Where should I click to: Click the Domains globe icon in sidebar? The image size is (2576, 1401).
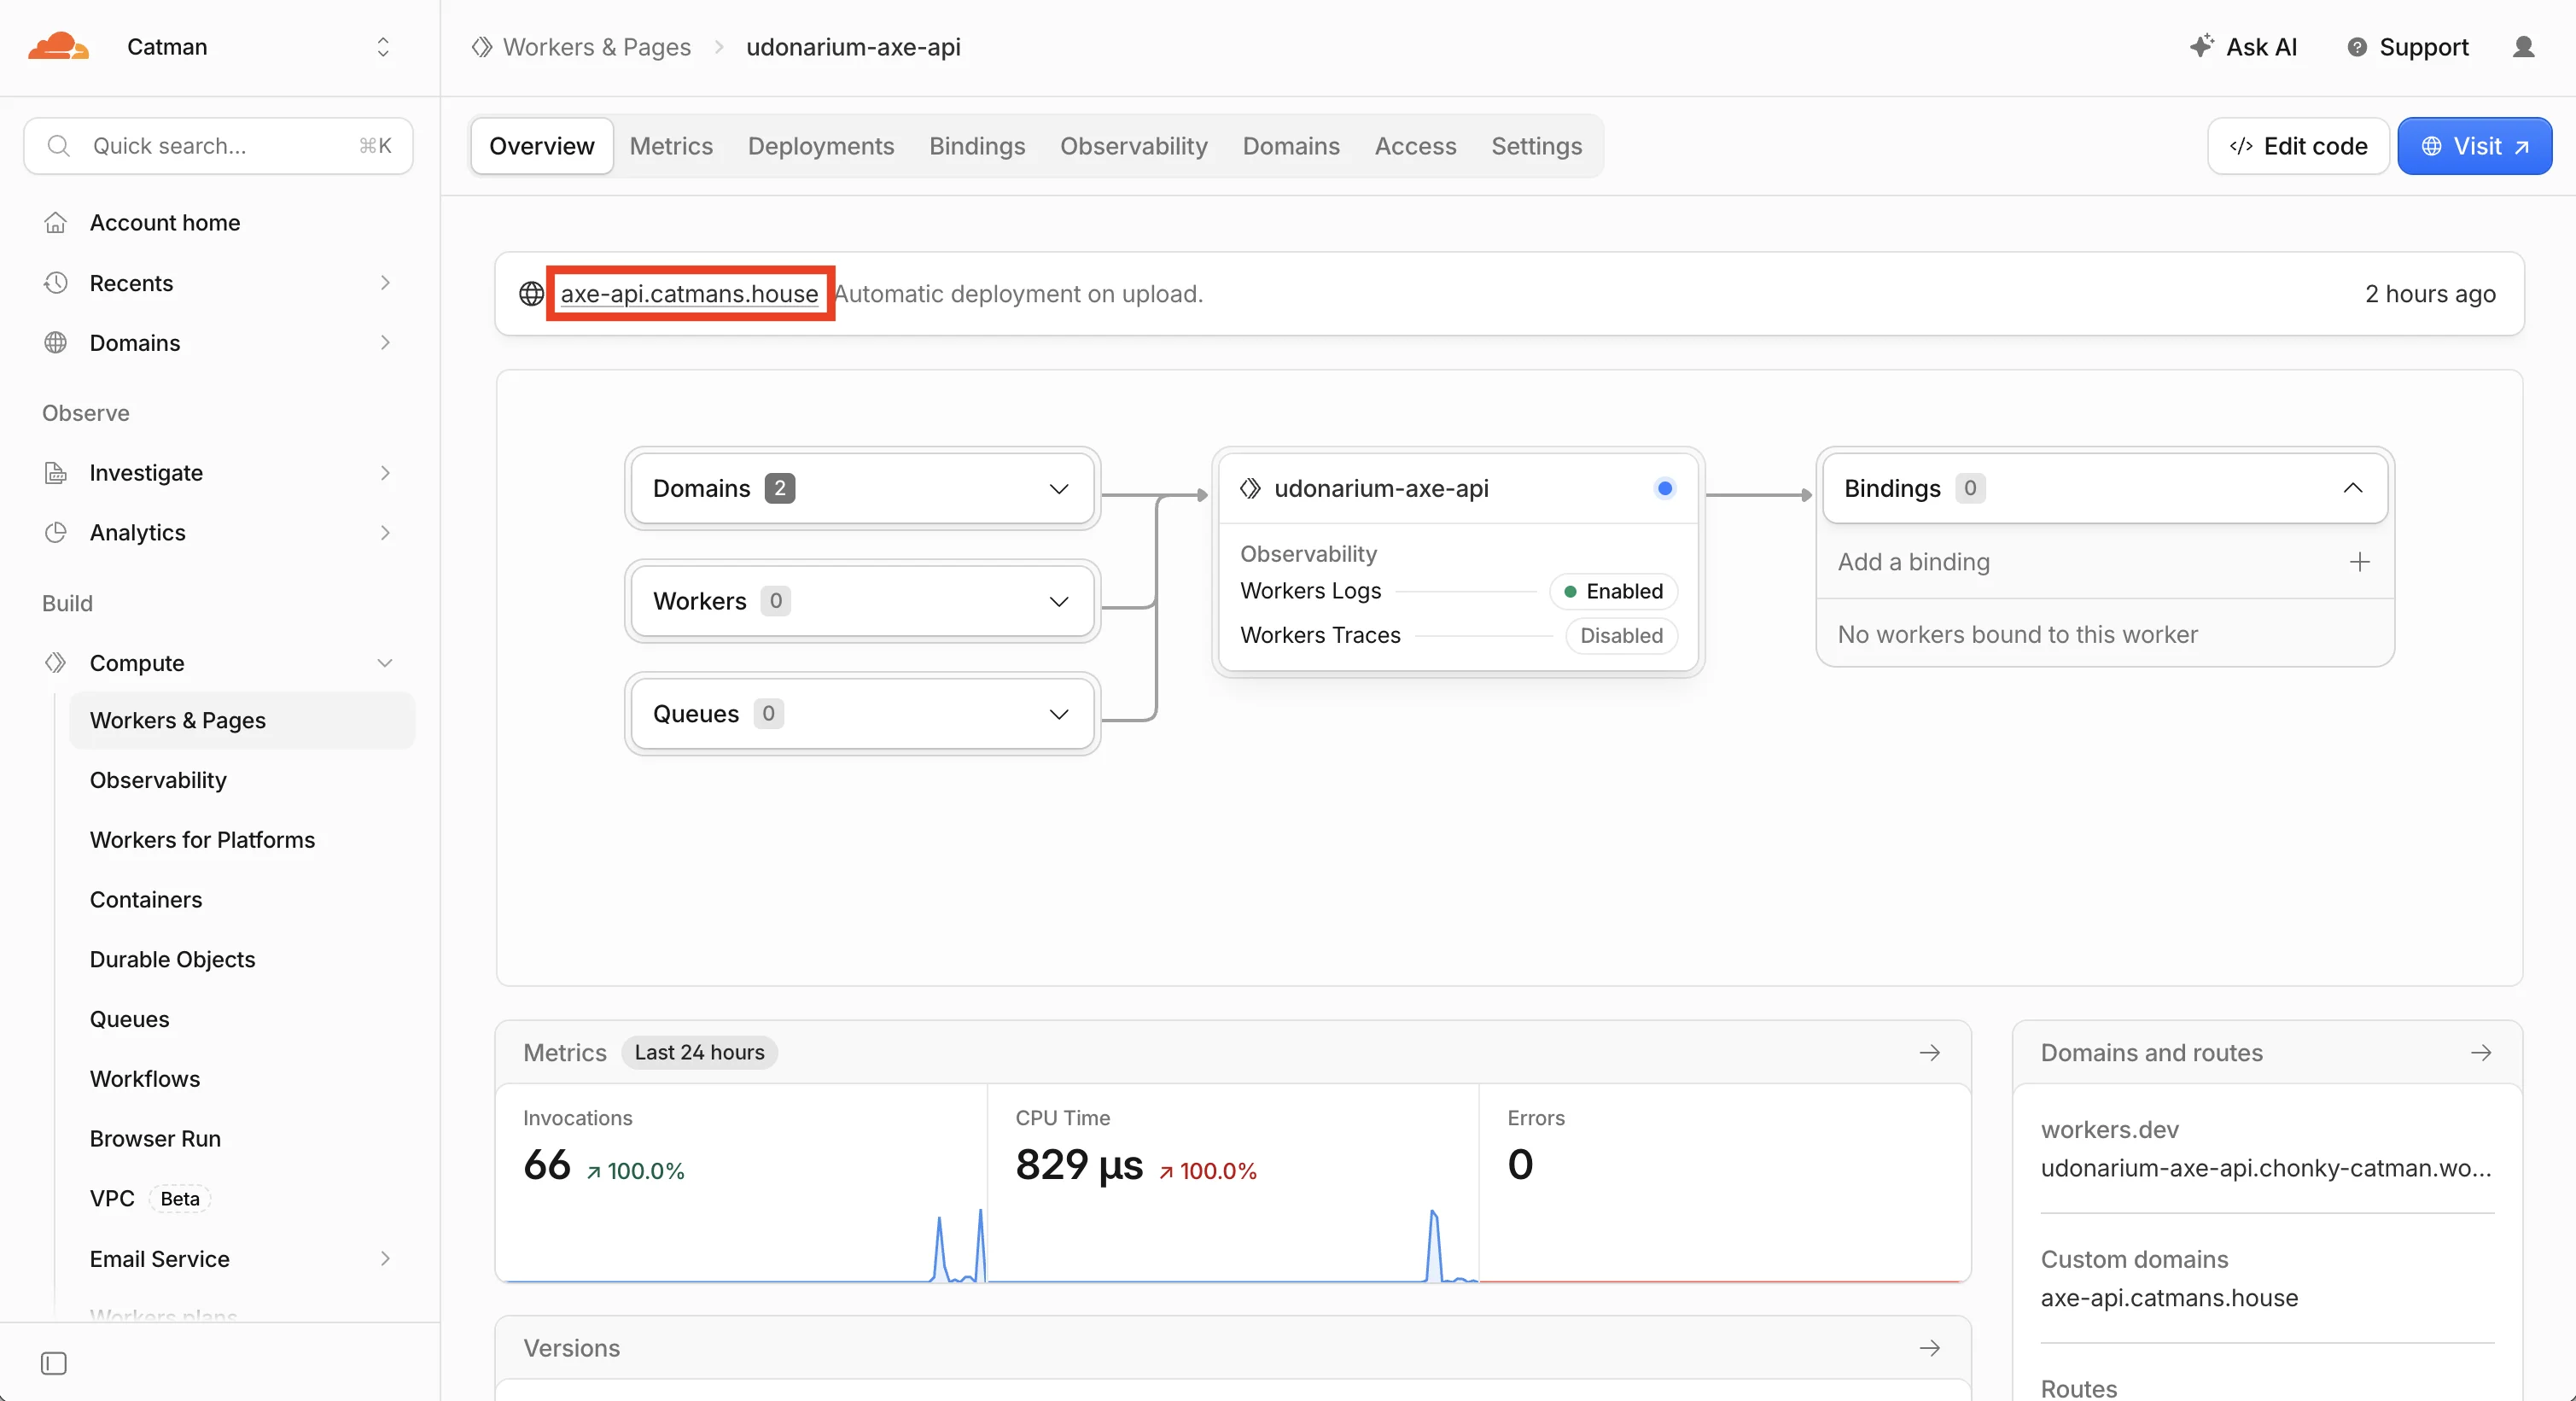[56, 343]
